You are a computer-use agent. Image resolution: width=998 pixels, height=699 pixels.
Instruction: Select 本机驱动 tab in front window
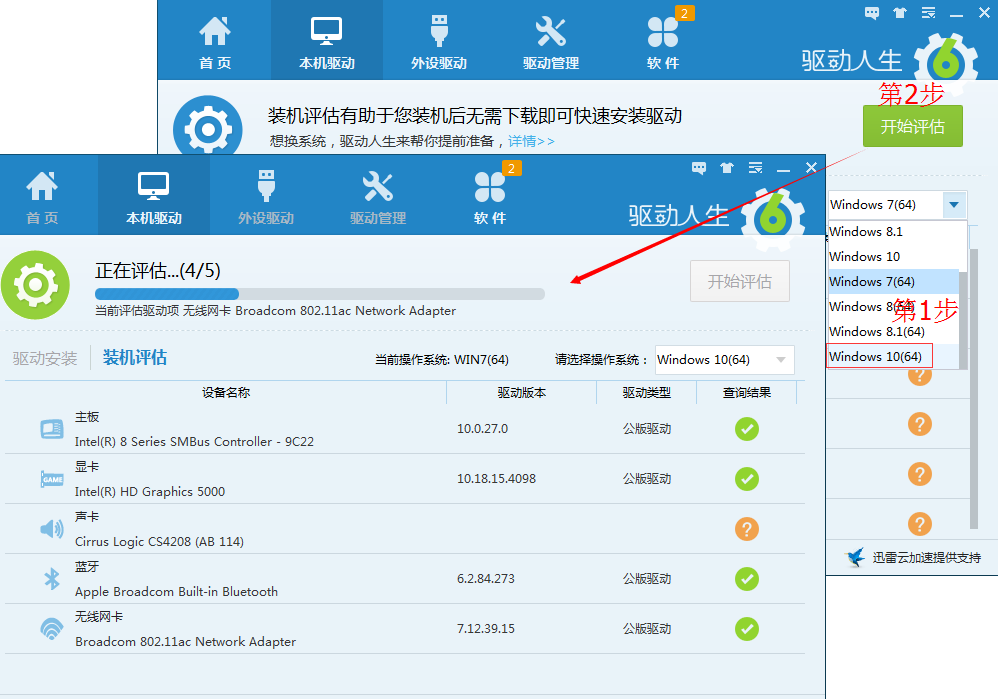tap(153, 196)
